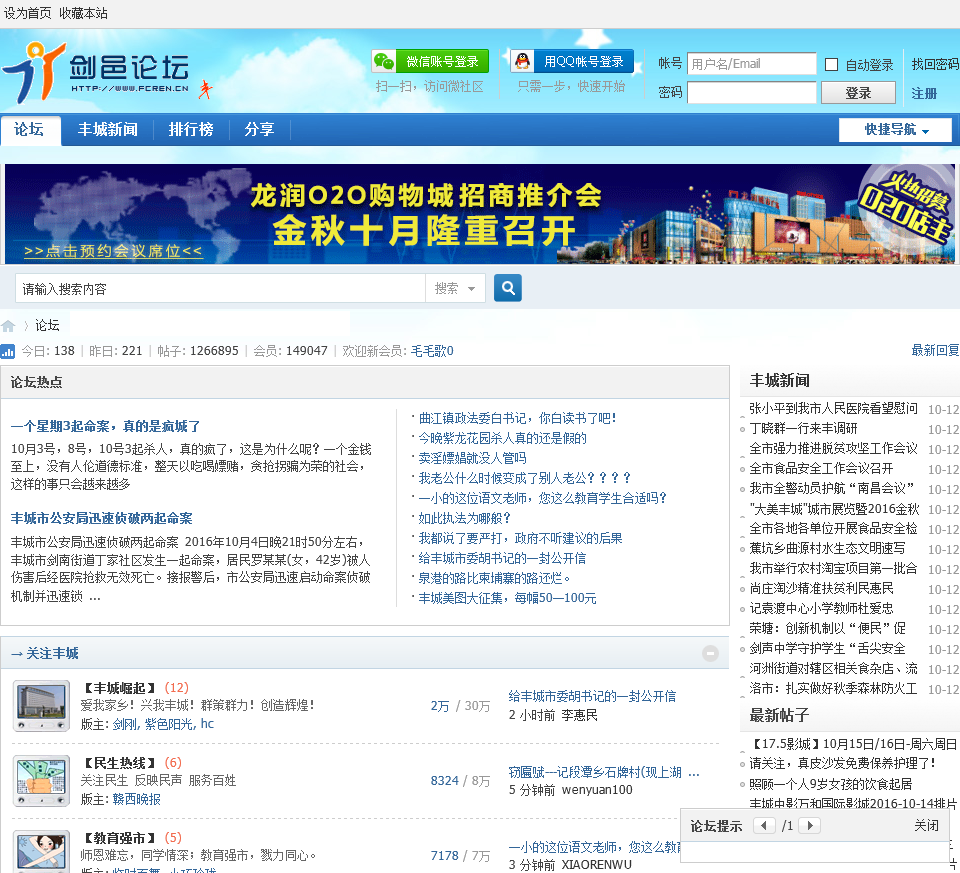
Task: Click >>点击预约会议席位<< banner link
Action: point(113,251)
